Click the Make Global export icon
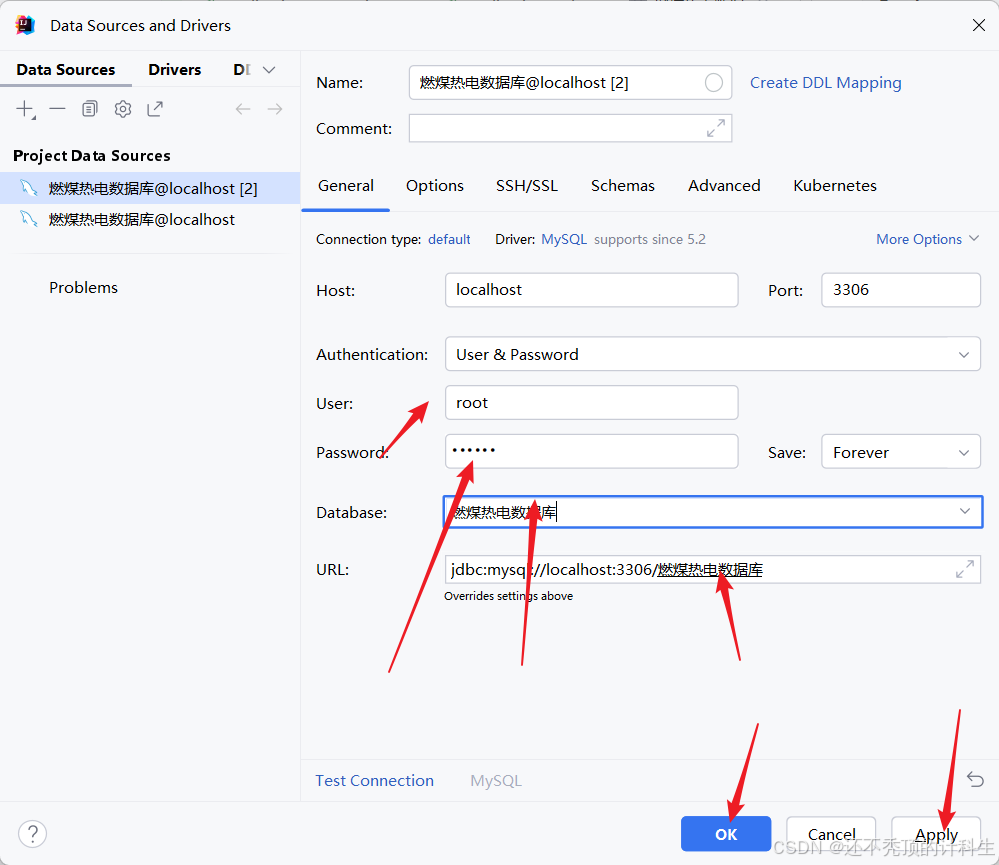This screenshot has width=999, height=865. tap(155, 109)
